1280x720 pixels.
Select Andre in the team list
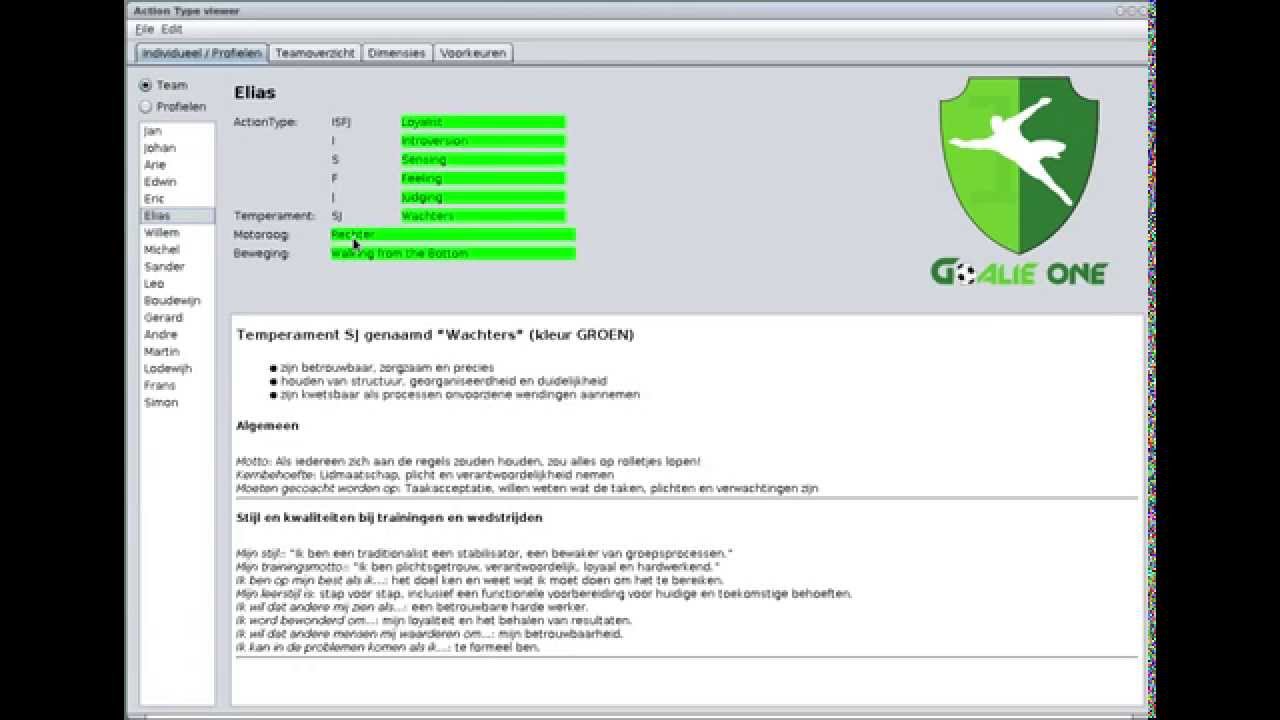coord(177,335)
